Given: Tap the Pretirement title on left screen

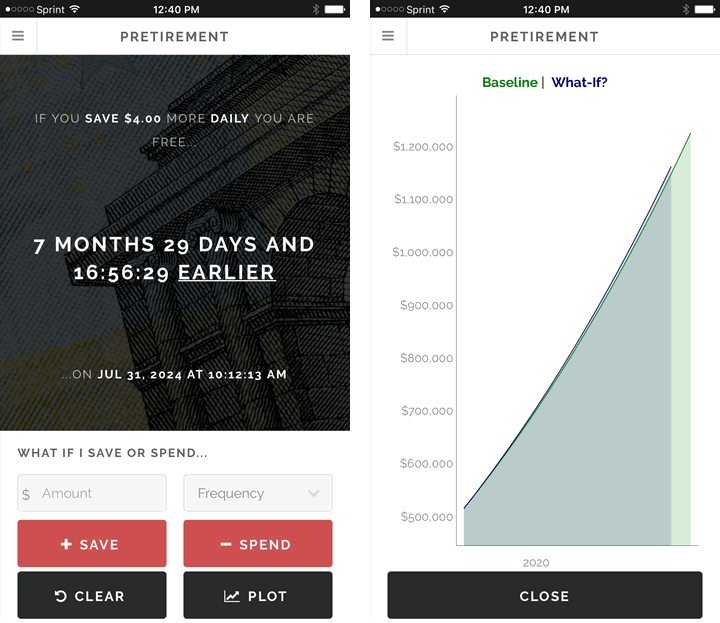Looking at the screenshot, I should pyautogui.click(x=175, y=37).
